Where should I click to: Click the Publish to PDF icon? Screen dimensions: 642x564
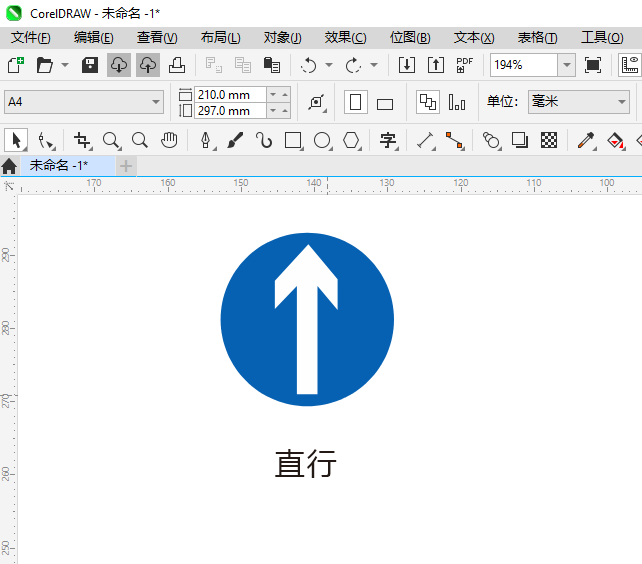pos(465,65)
